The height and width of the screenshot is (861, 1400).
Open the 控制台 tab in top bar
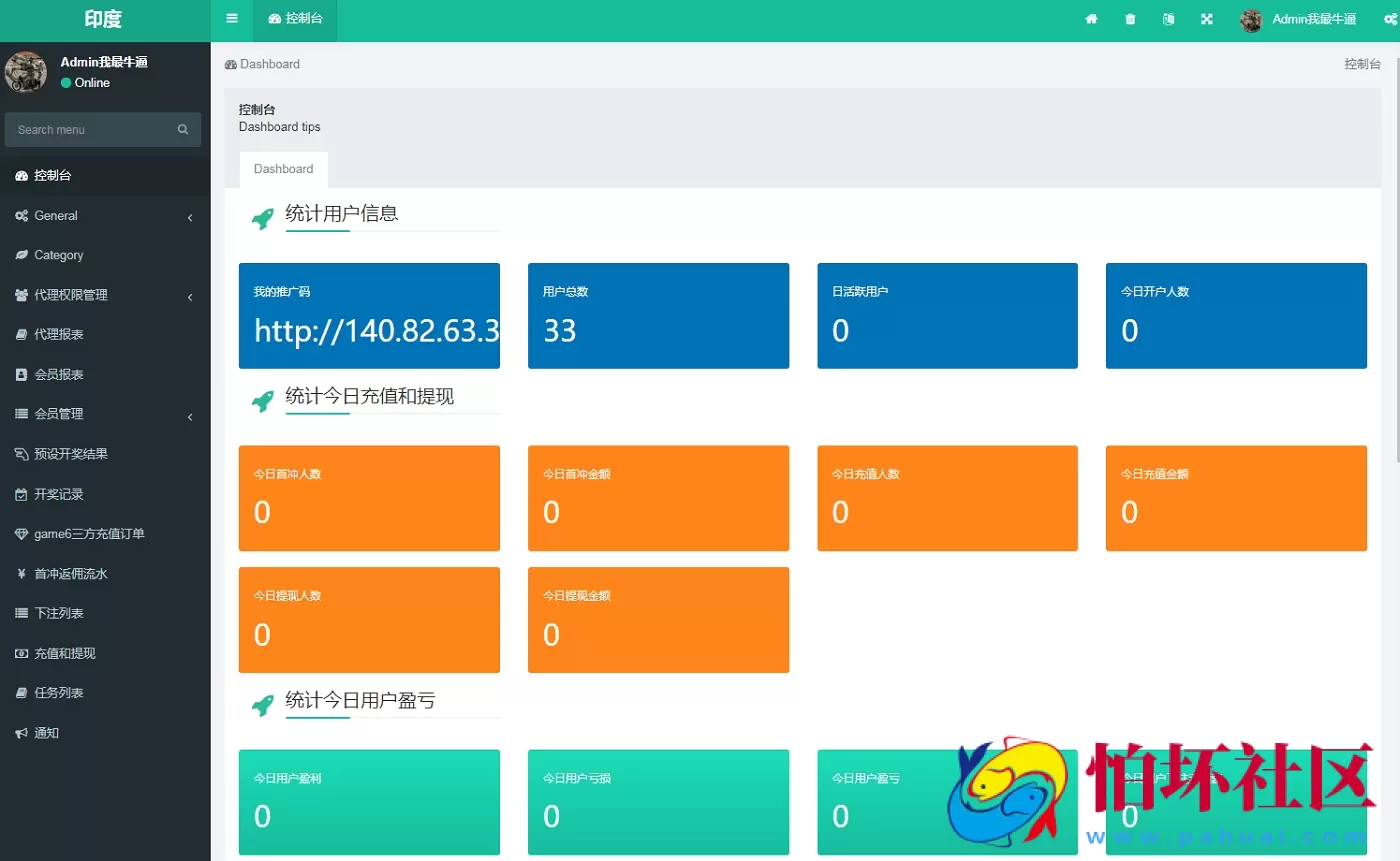tap(295, 19)
